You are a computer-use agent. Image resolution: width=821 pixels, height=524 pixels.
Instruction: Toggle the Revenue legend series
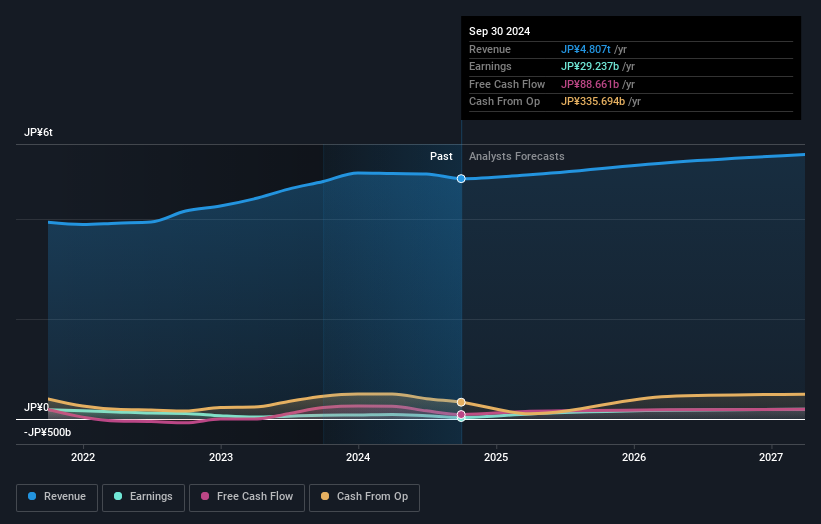(57, 497)
